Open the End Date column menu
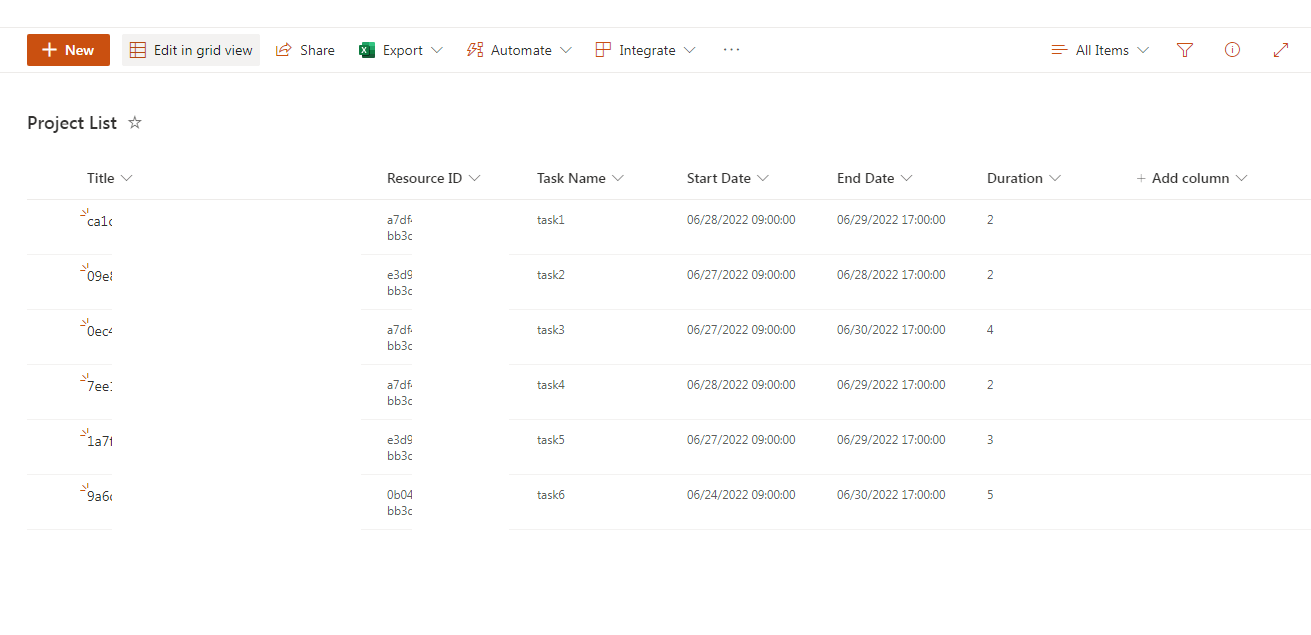The image size is (1311, 635). tap(875, 178)
